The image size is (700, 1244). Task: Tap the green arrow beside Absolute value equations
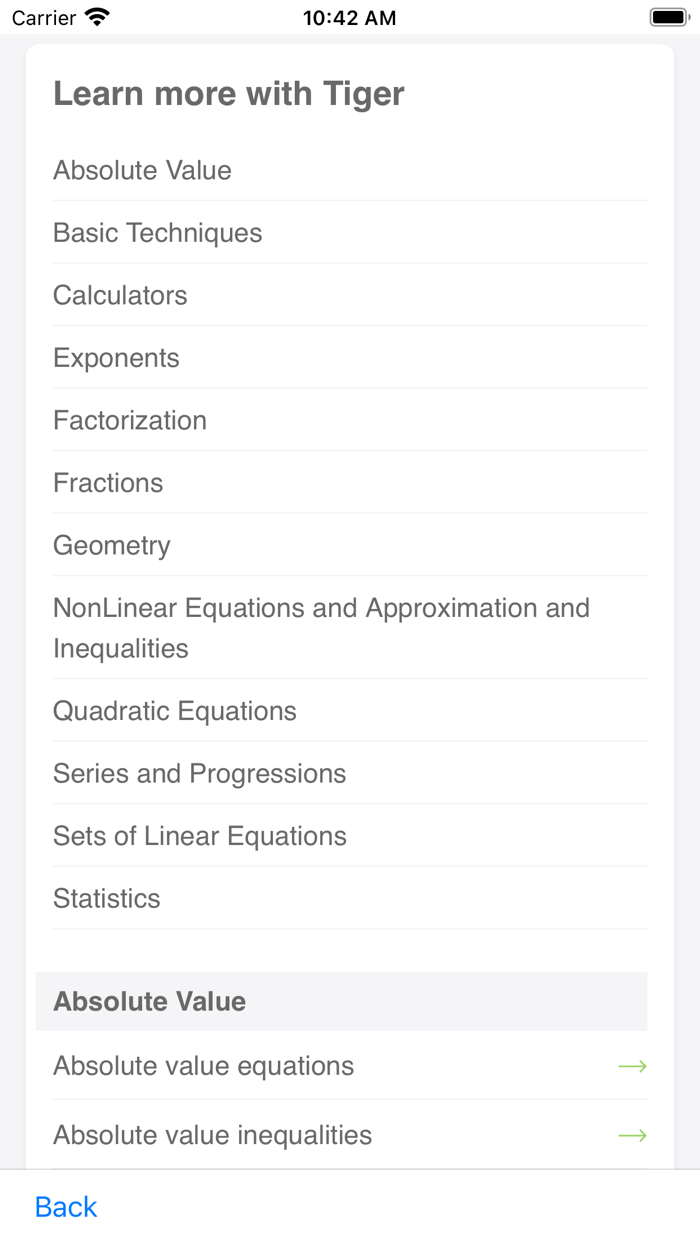[x=632, y=1065]
